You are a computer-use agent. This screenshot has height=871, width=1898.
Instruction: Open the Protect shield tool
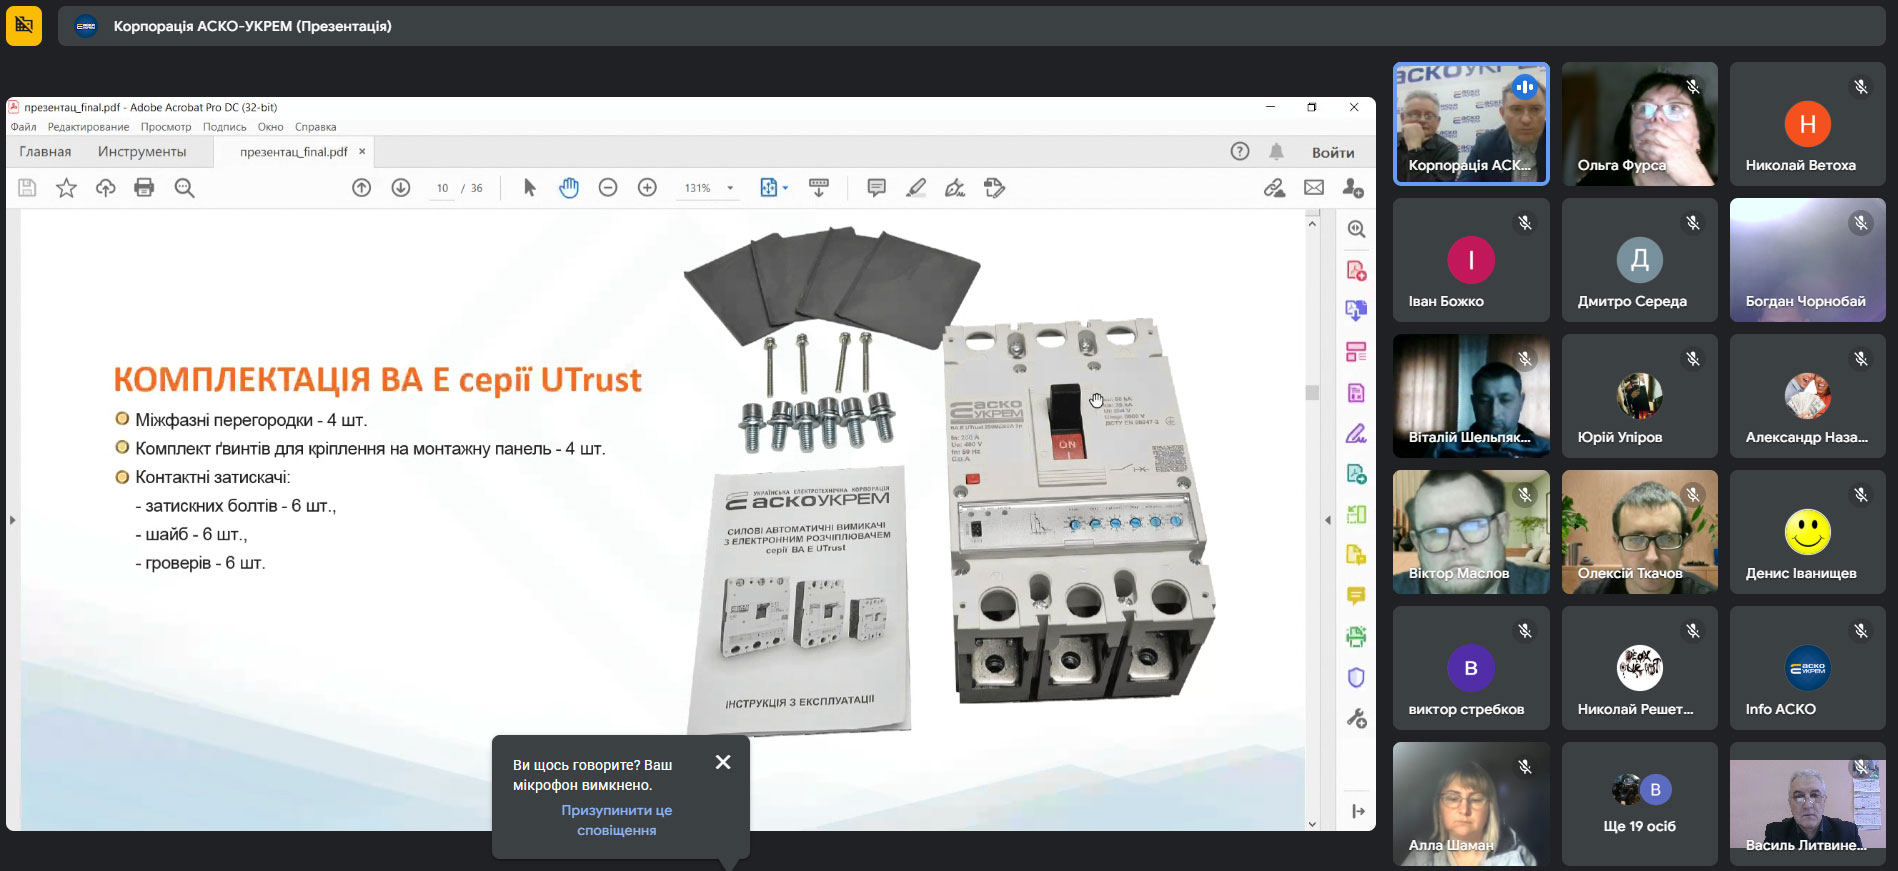pos(1356,677)
